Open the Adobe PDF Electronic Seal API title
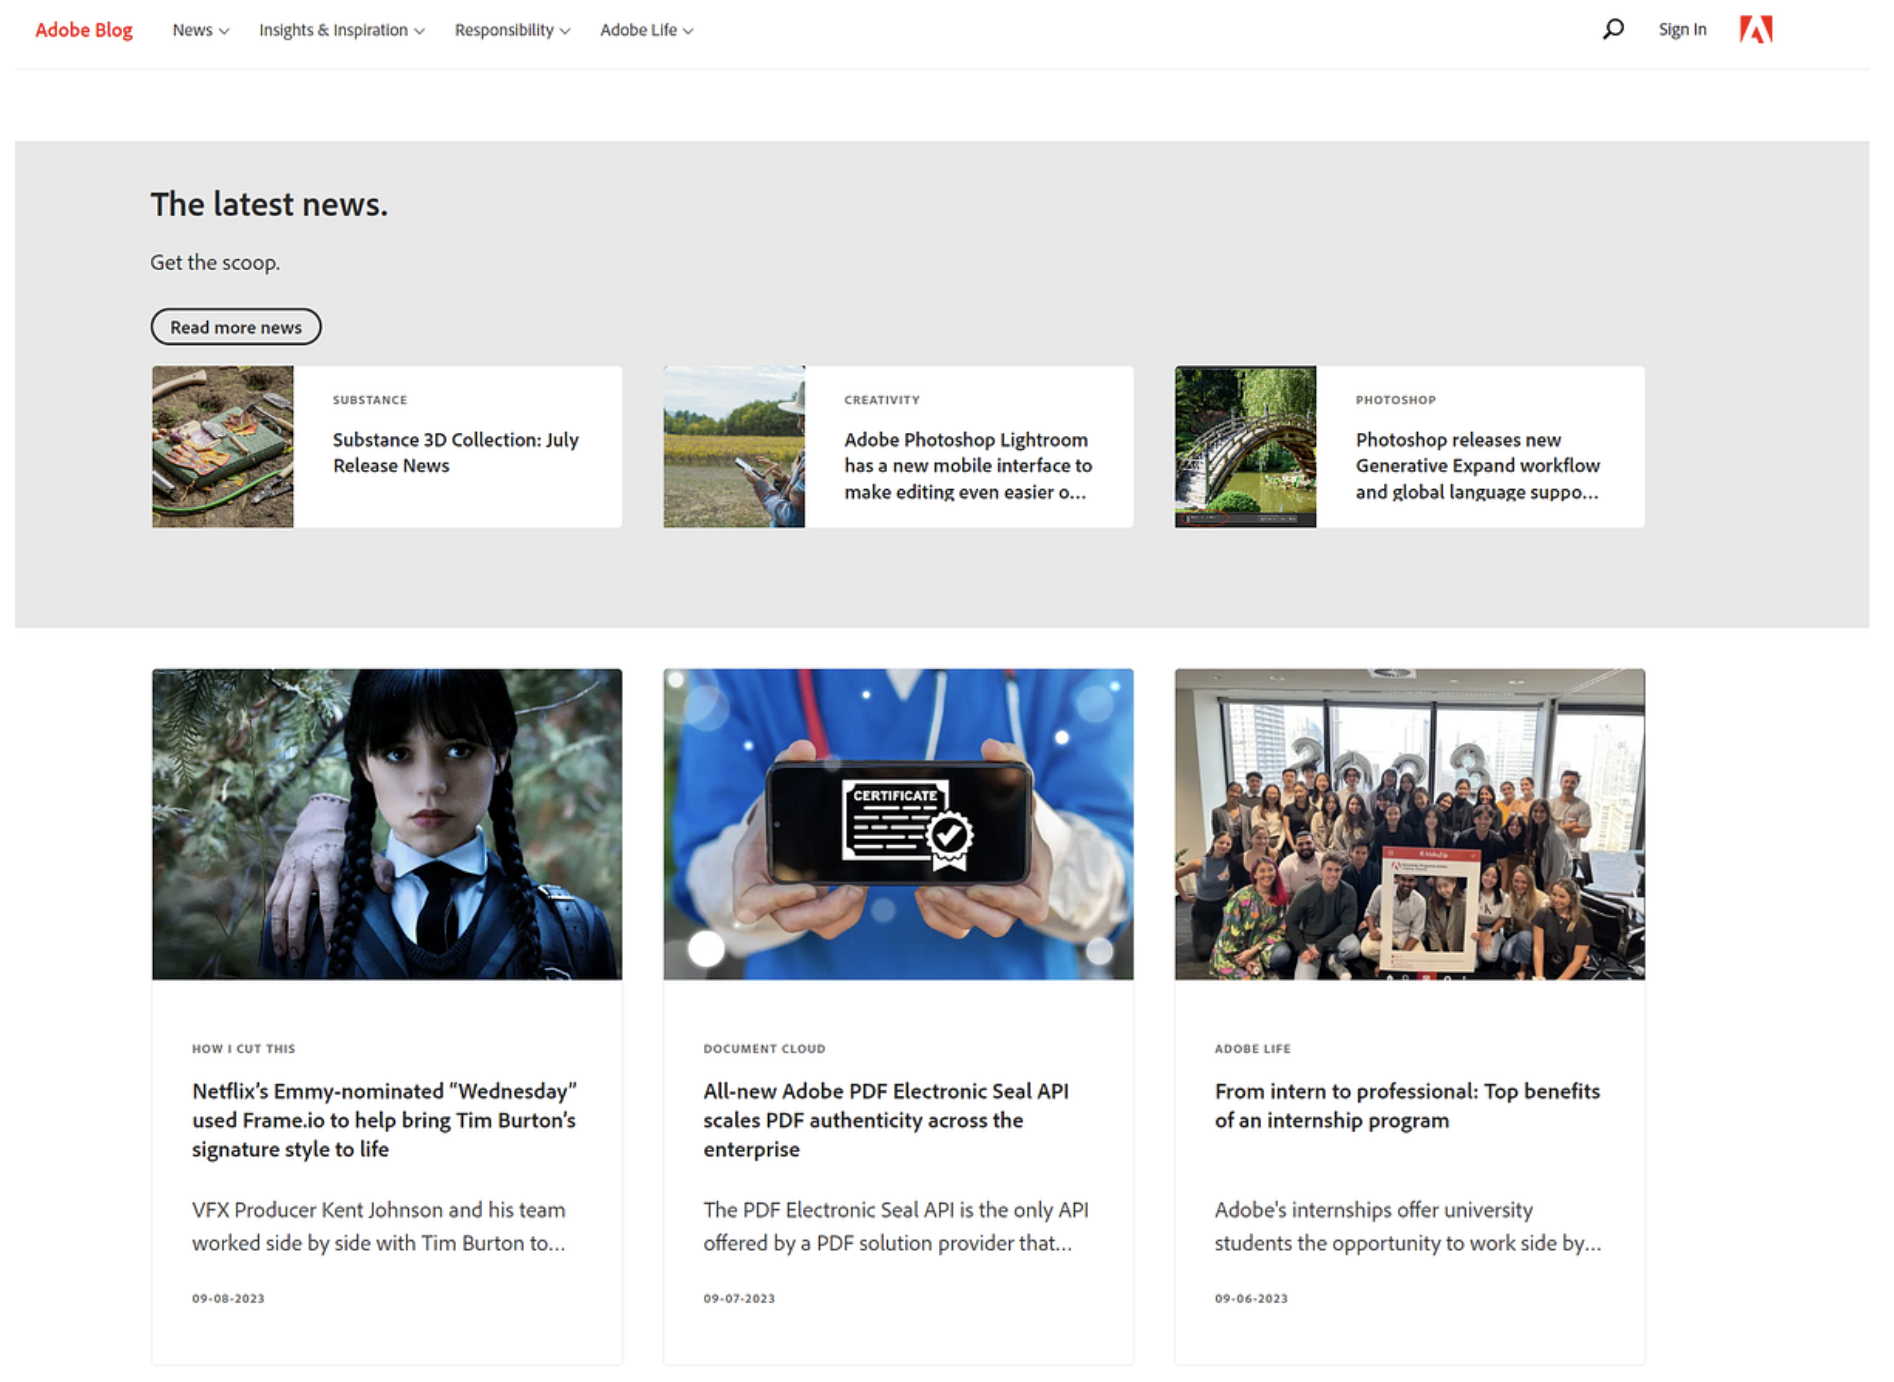1894x1382 pixels. (886, 1120)
